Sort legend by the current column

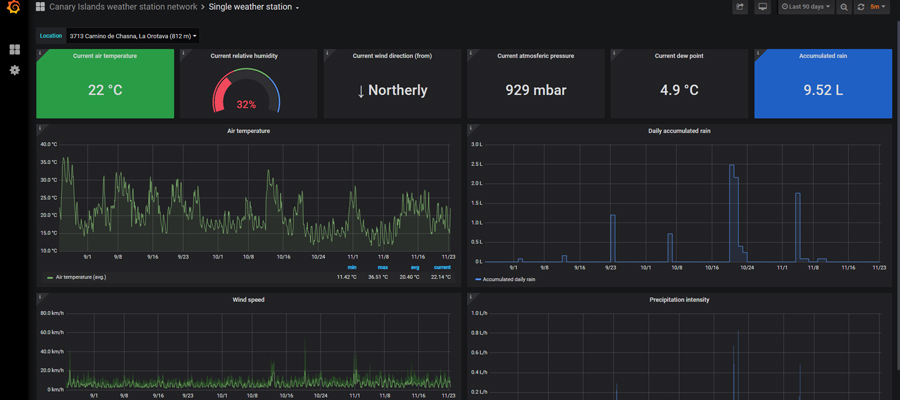442,267
